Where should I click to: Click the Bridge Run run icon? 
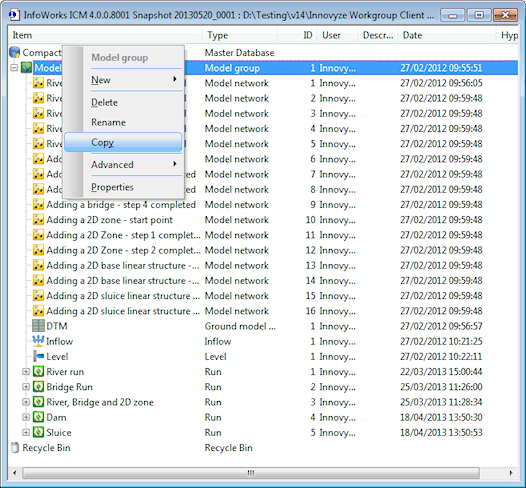coord(38,387)
